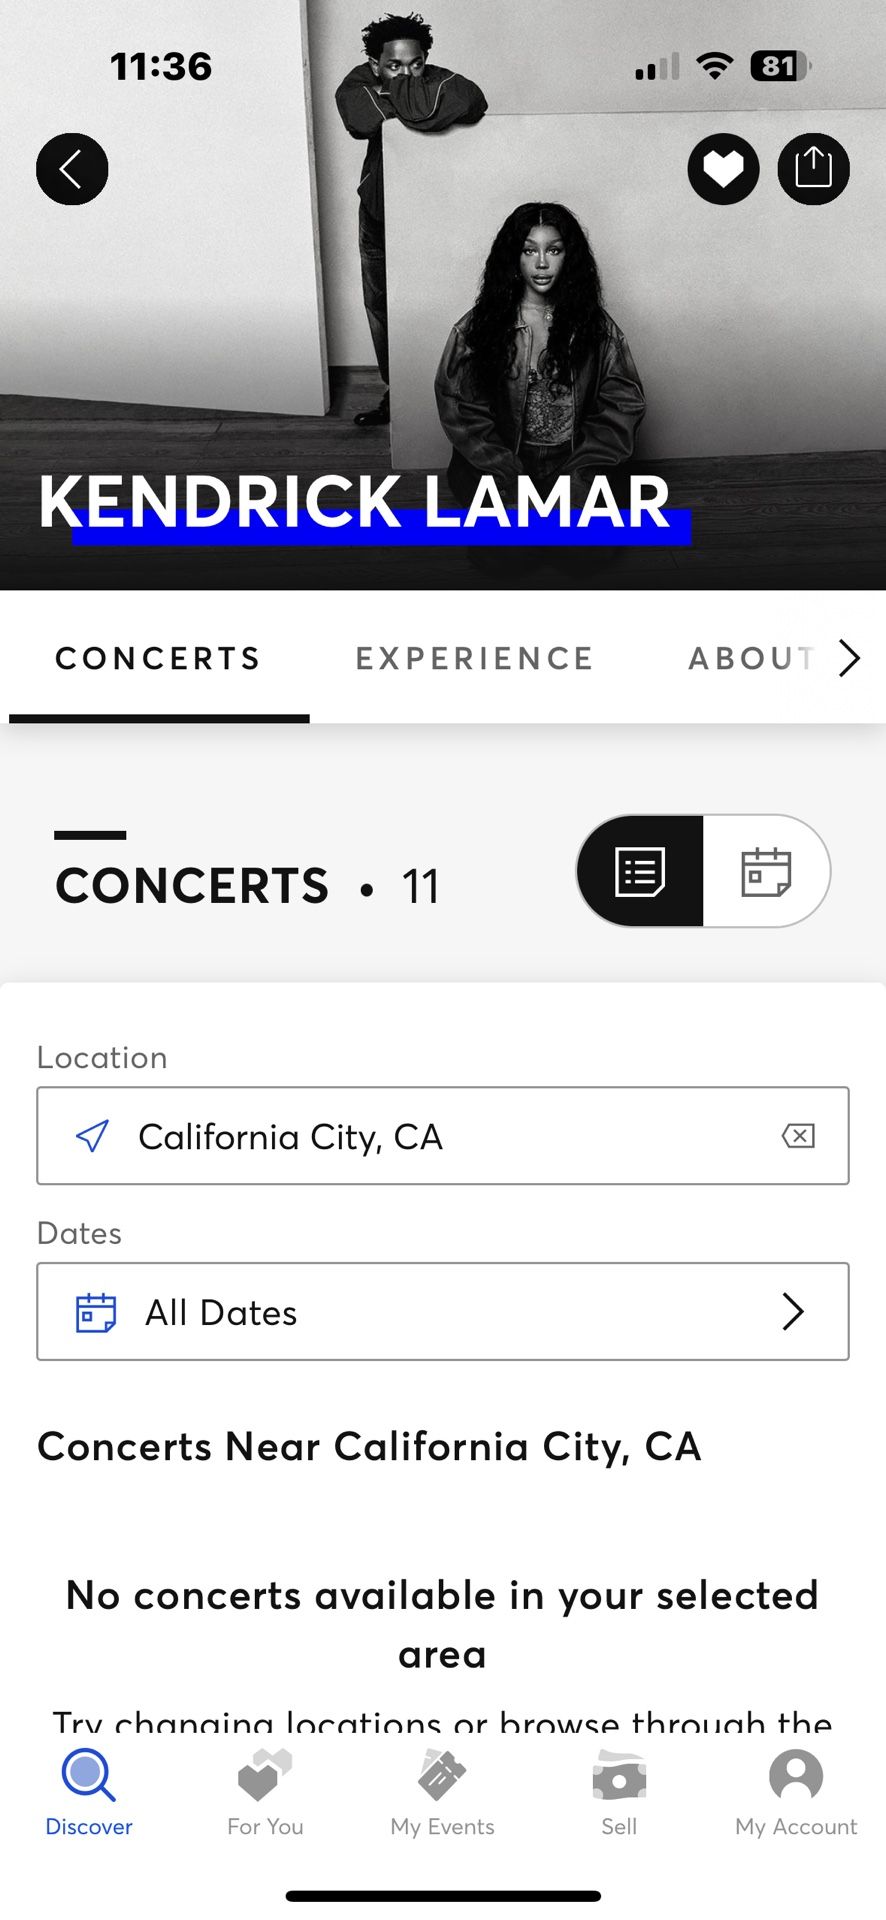The width and height of the screenshot is (886, 1920).
Task: Tap the share icon
Action: point(813,169)
